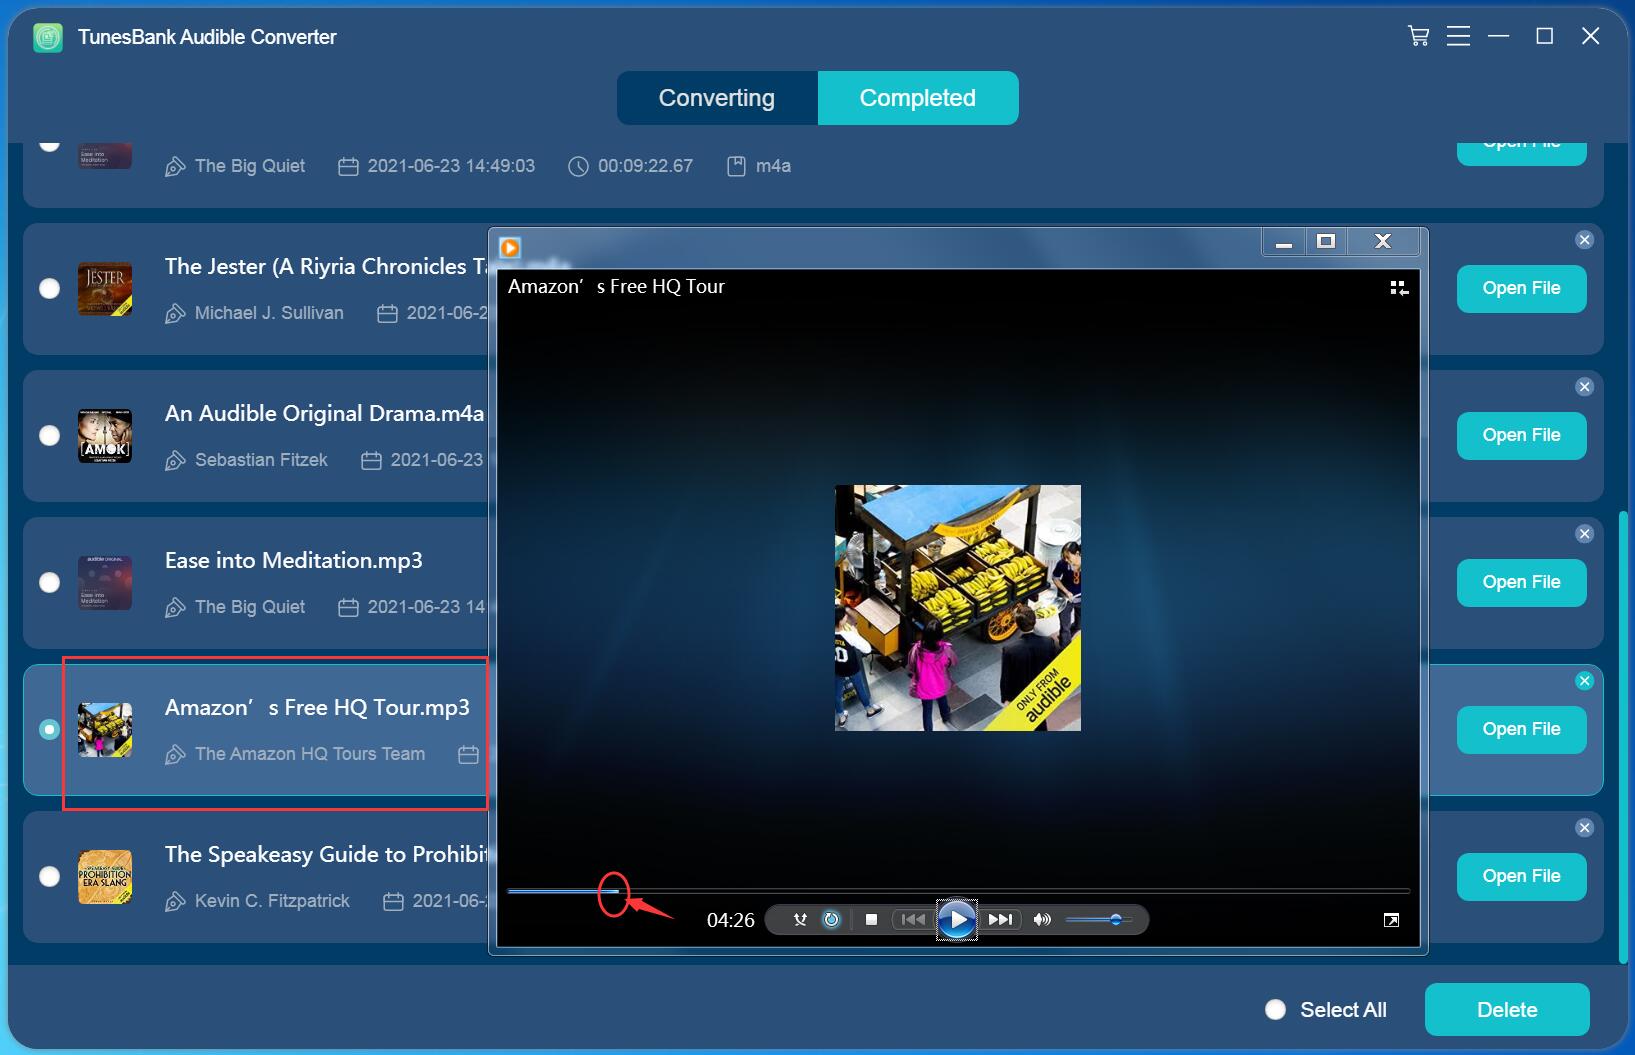Image resolution: width=1635 pixels, height=1055 pixels.
Task: Click author icon beside Sebastian Fitzek
Action: [x=175, y=461]
